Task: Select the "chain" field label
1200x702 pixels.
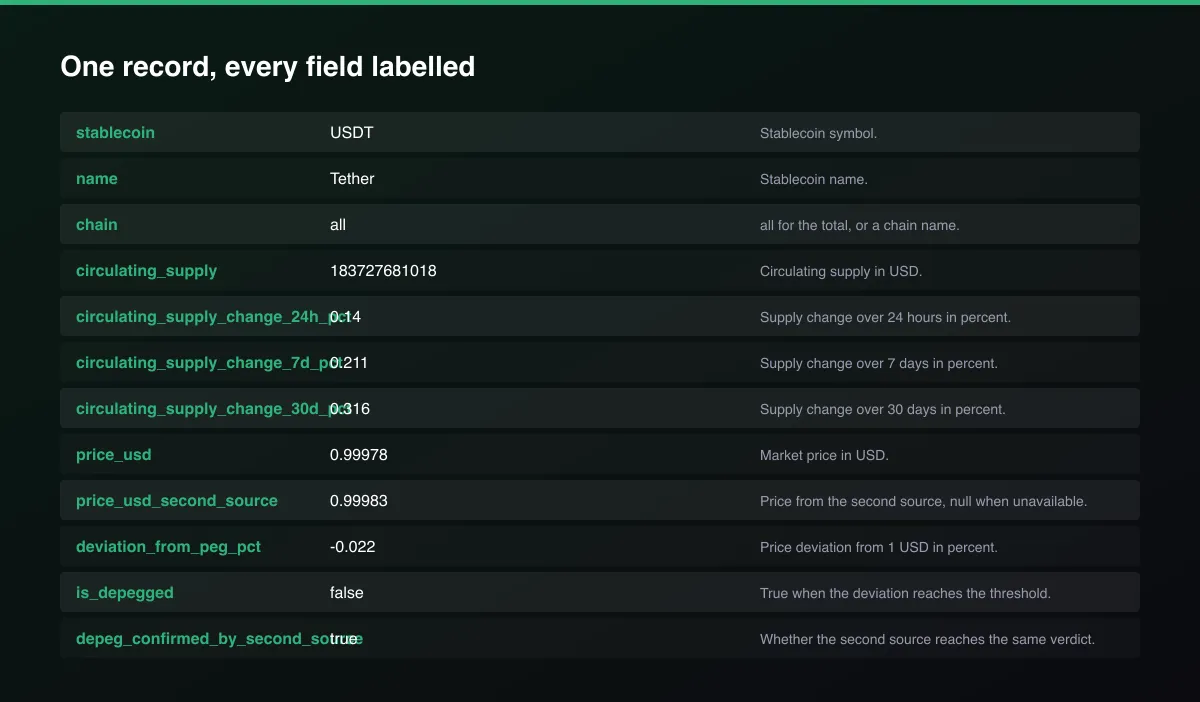Action: 97,224
